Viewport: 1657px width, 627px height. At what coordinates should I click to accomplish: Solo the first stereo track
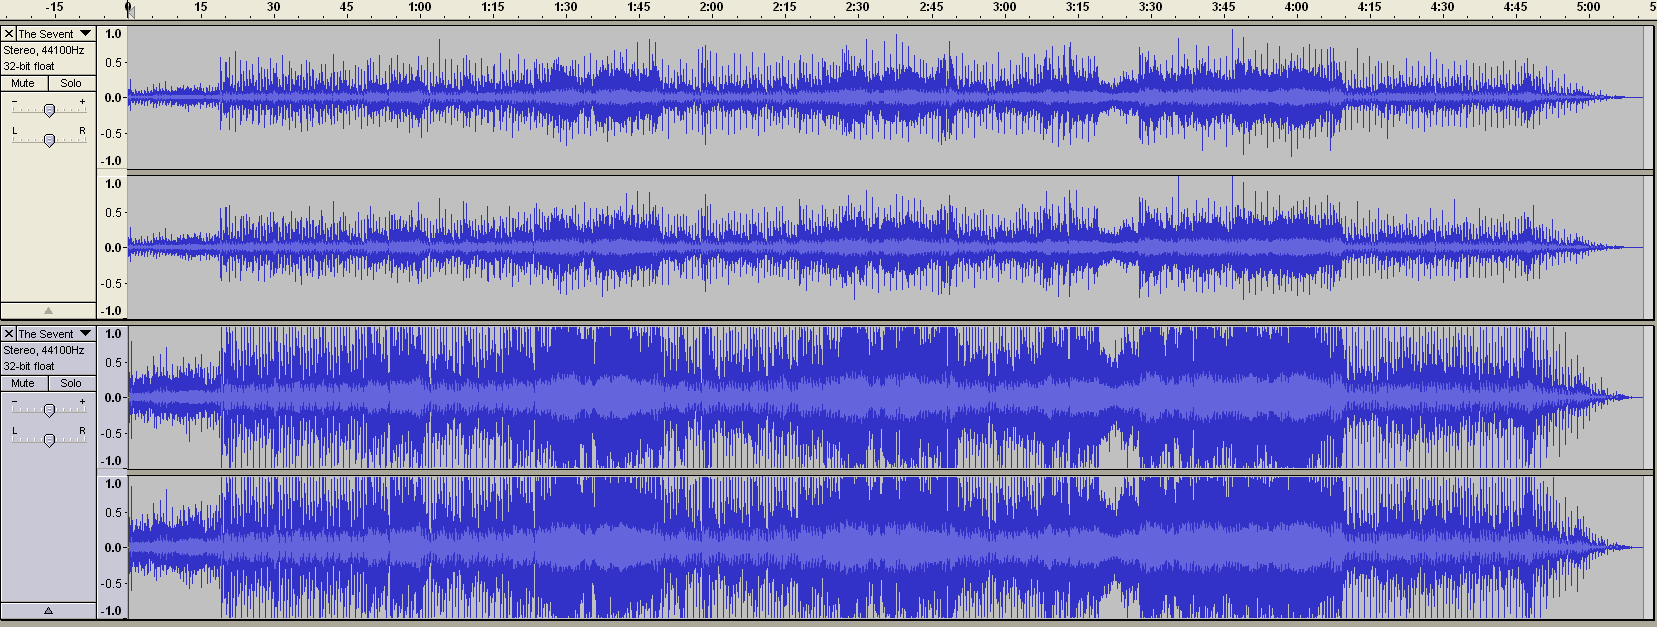pyautogui.click(x=72, y=84)
